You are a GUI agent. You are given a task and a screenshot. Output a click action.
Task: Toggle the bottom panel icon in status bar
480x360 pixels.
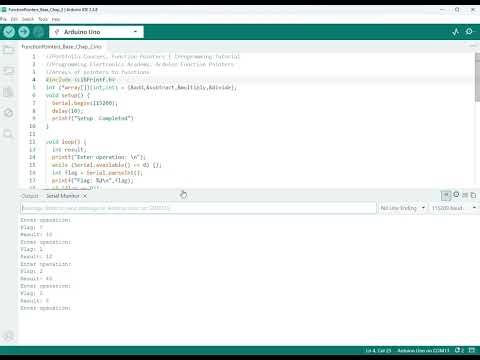[x=472, y=350]
